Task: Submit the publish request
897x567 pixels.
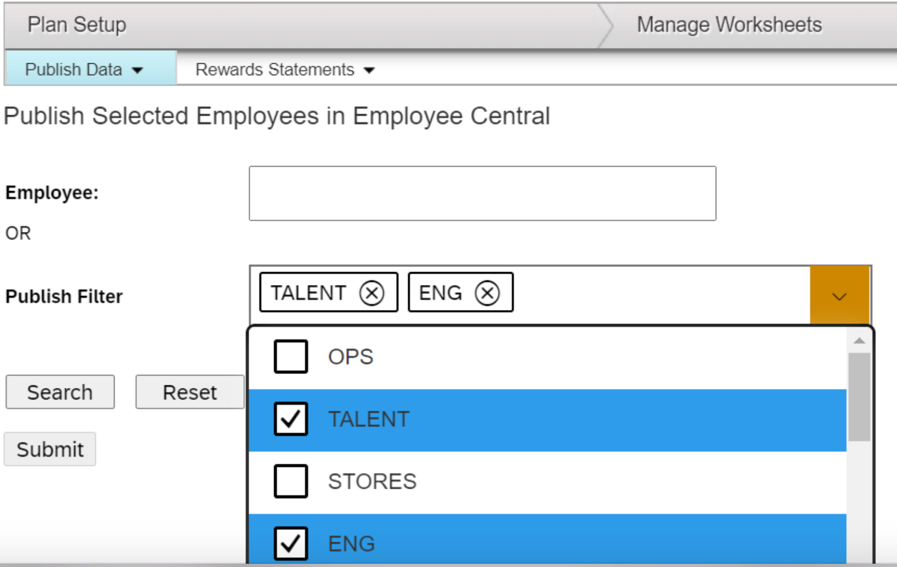Action: (x=50, y=449)
